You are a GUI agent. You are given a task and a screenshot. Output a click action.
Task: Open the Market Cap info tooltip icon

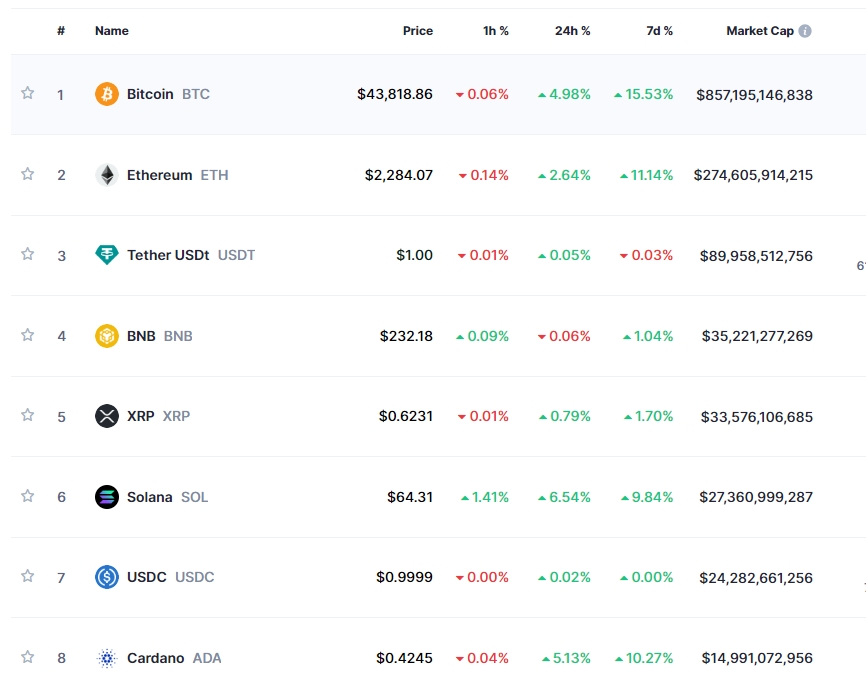(805, 31)
